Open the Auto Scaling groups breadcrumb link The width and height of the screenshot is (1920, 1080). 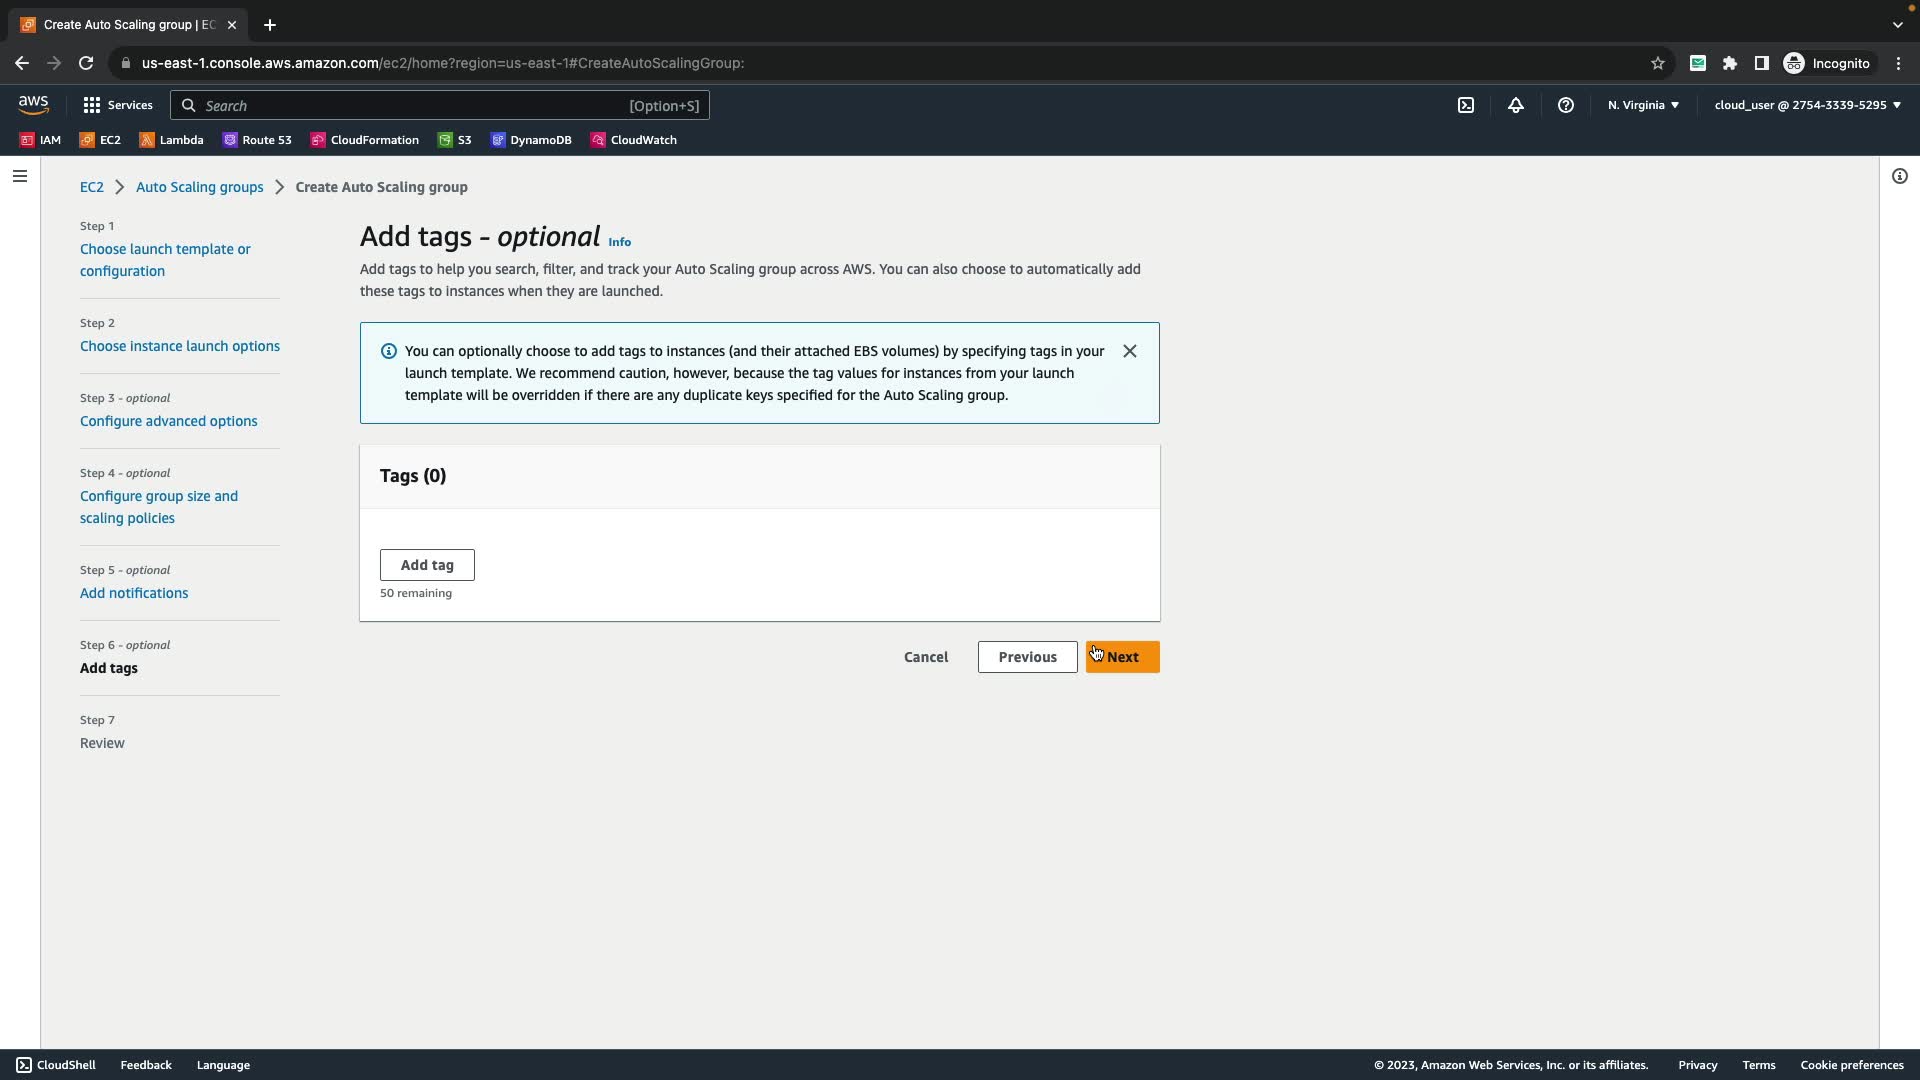coord(199,187)
